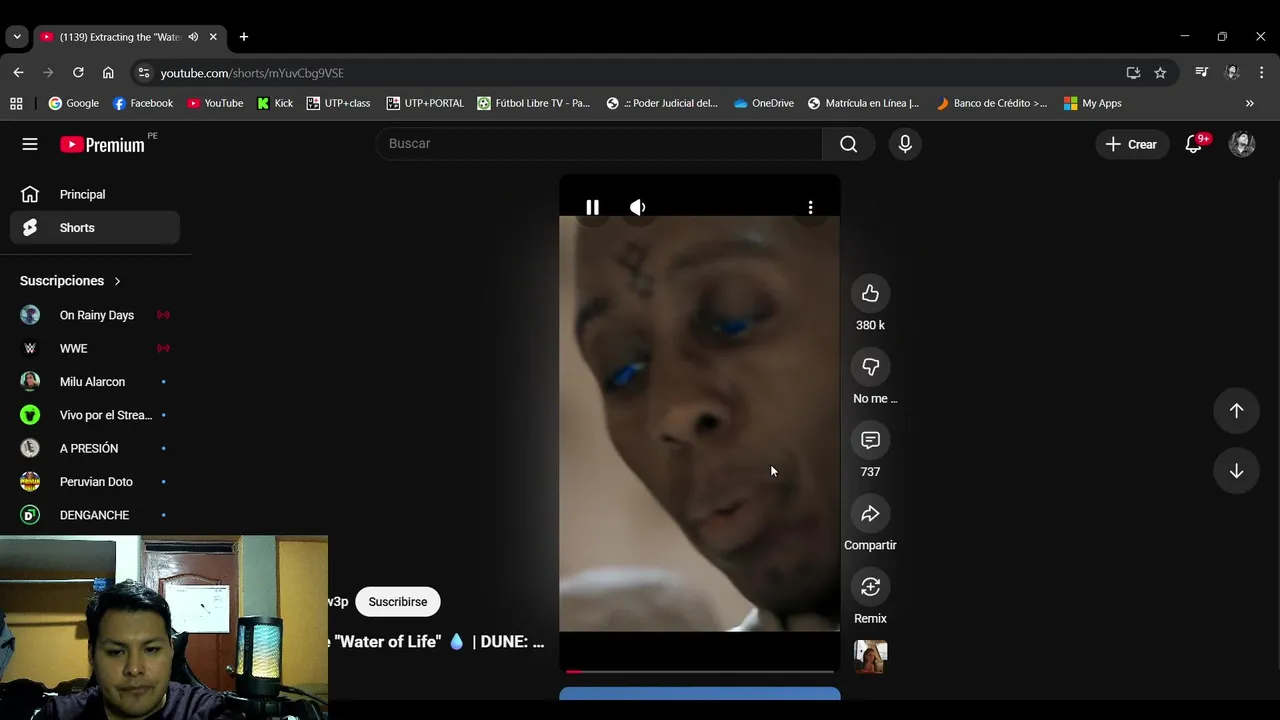Viewport: 1280px width, 720px height.
Task: Expand the Suscripciones section
Action: point(71,281)
